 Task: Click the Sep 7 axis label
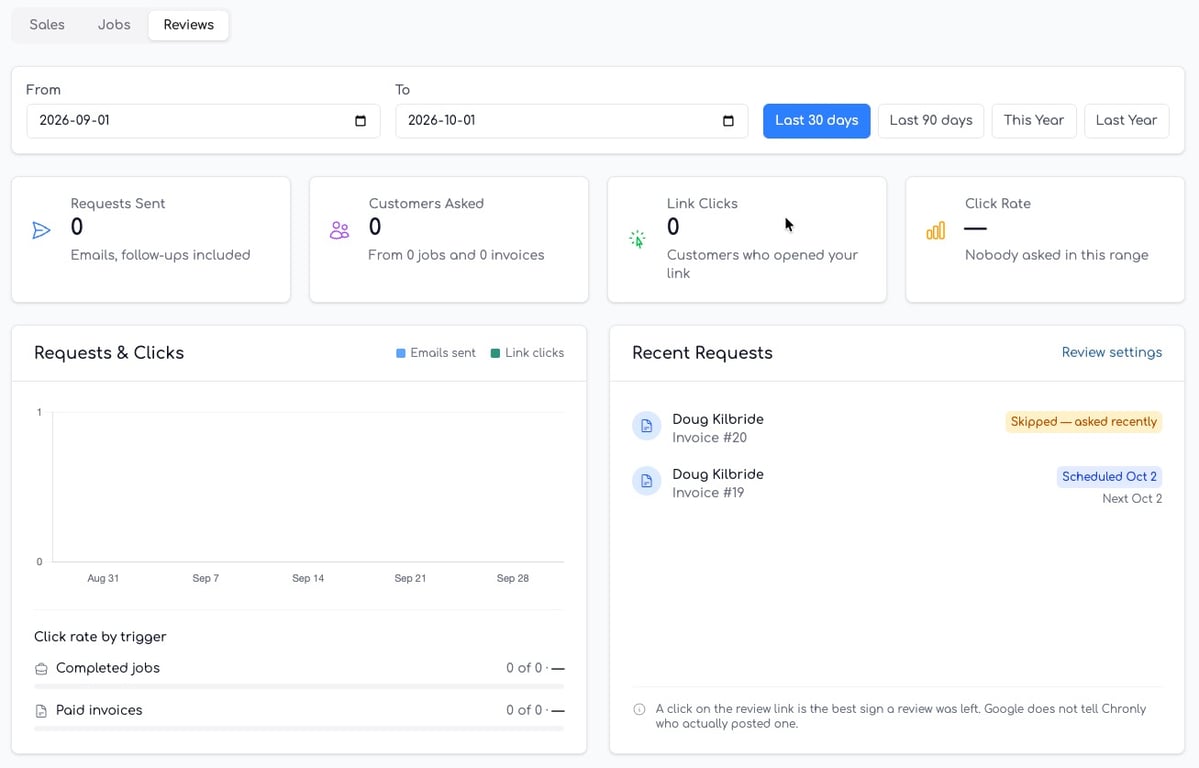pyautogui.click(x=206, y=578)
